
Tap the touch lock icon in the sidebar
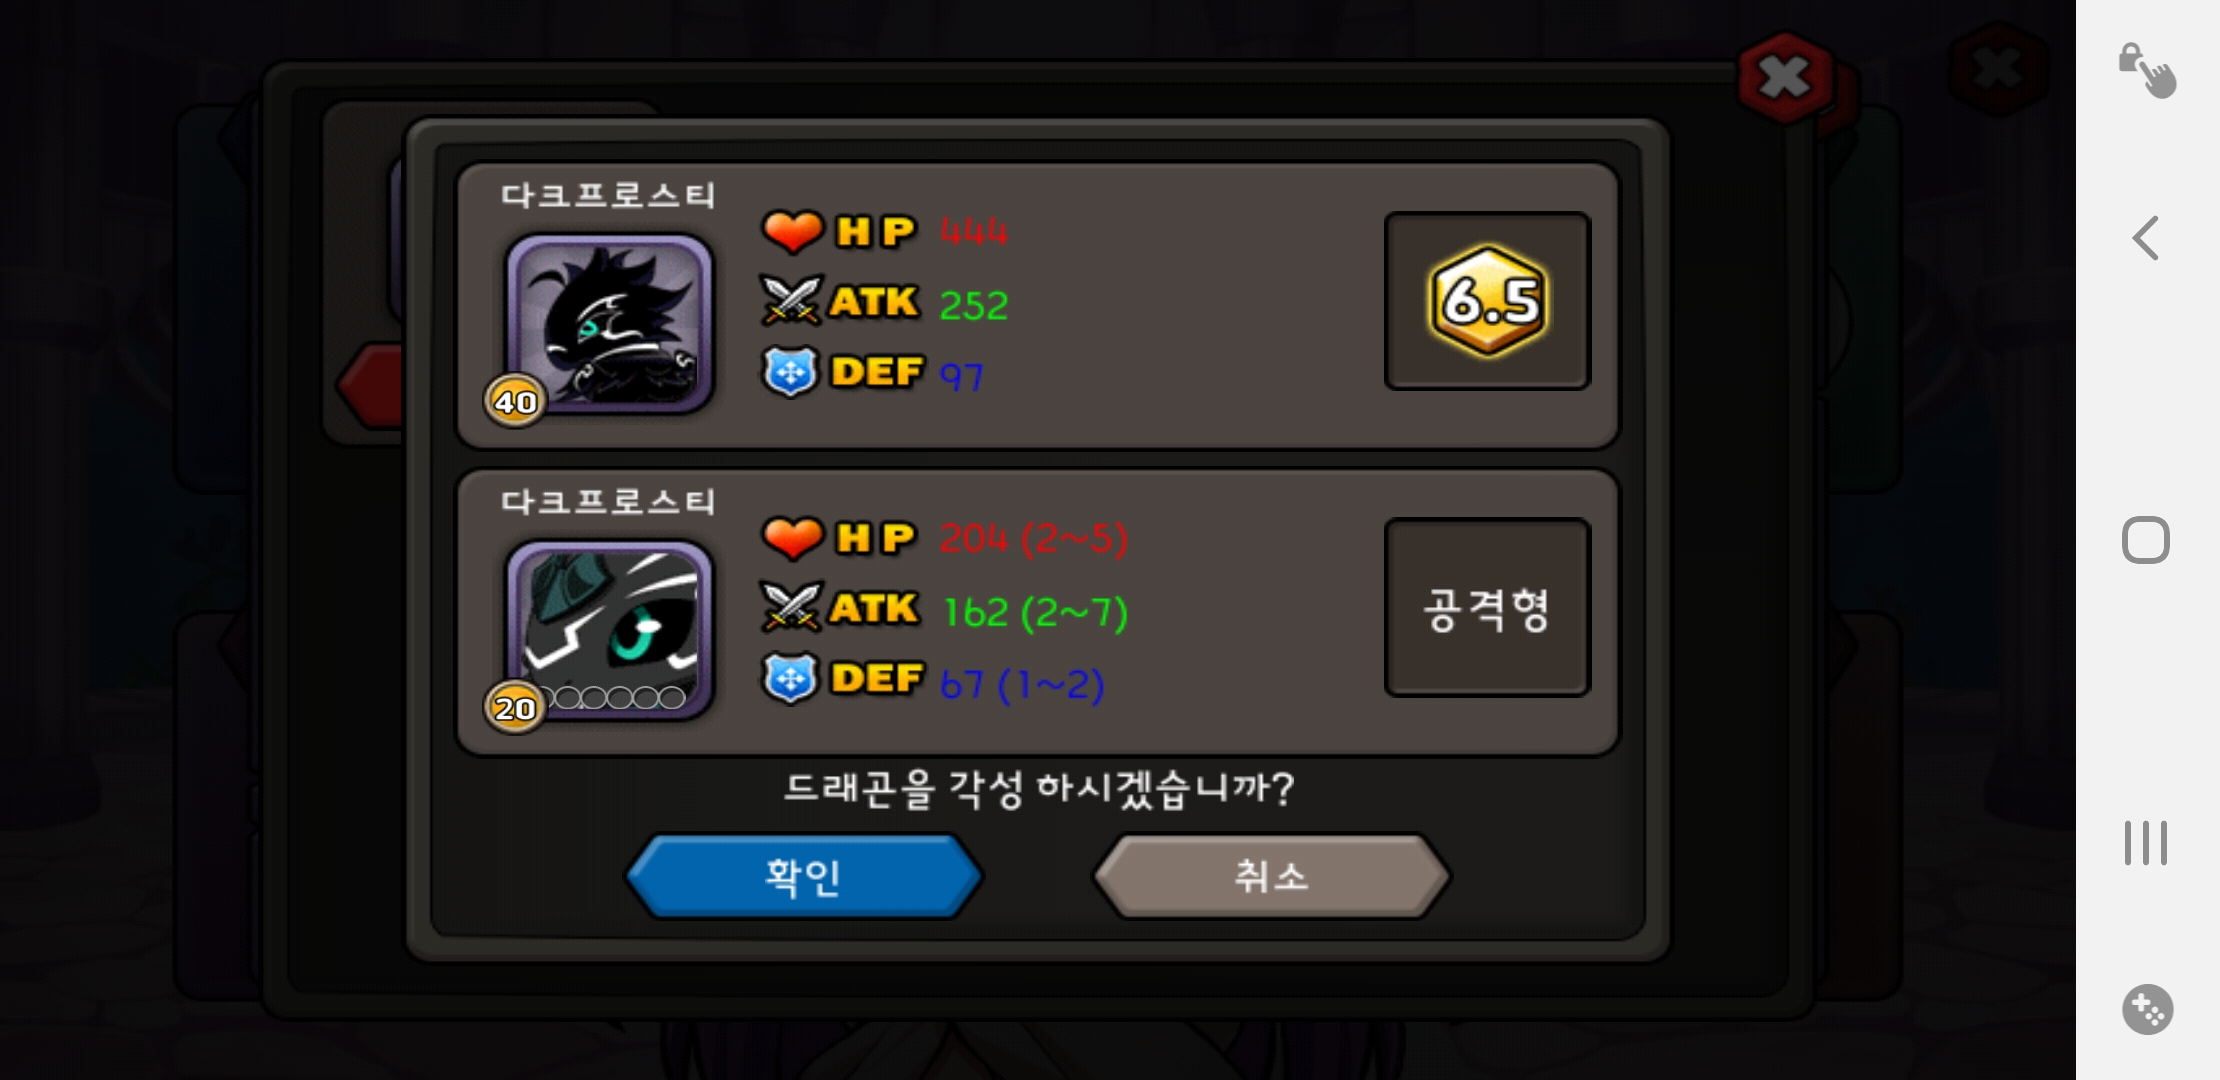coord(2147,70)
